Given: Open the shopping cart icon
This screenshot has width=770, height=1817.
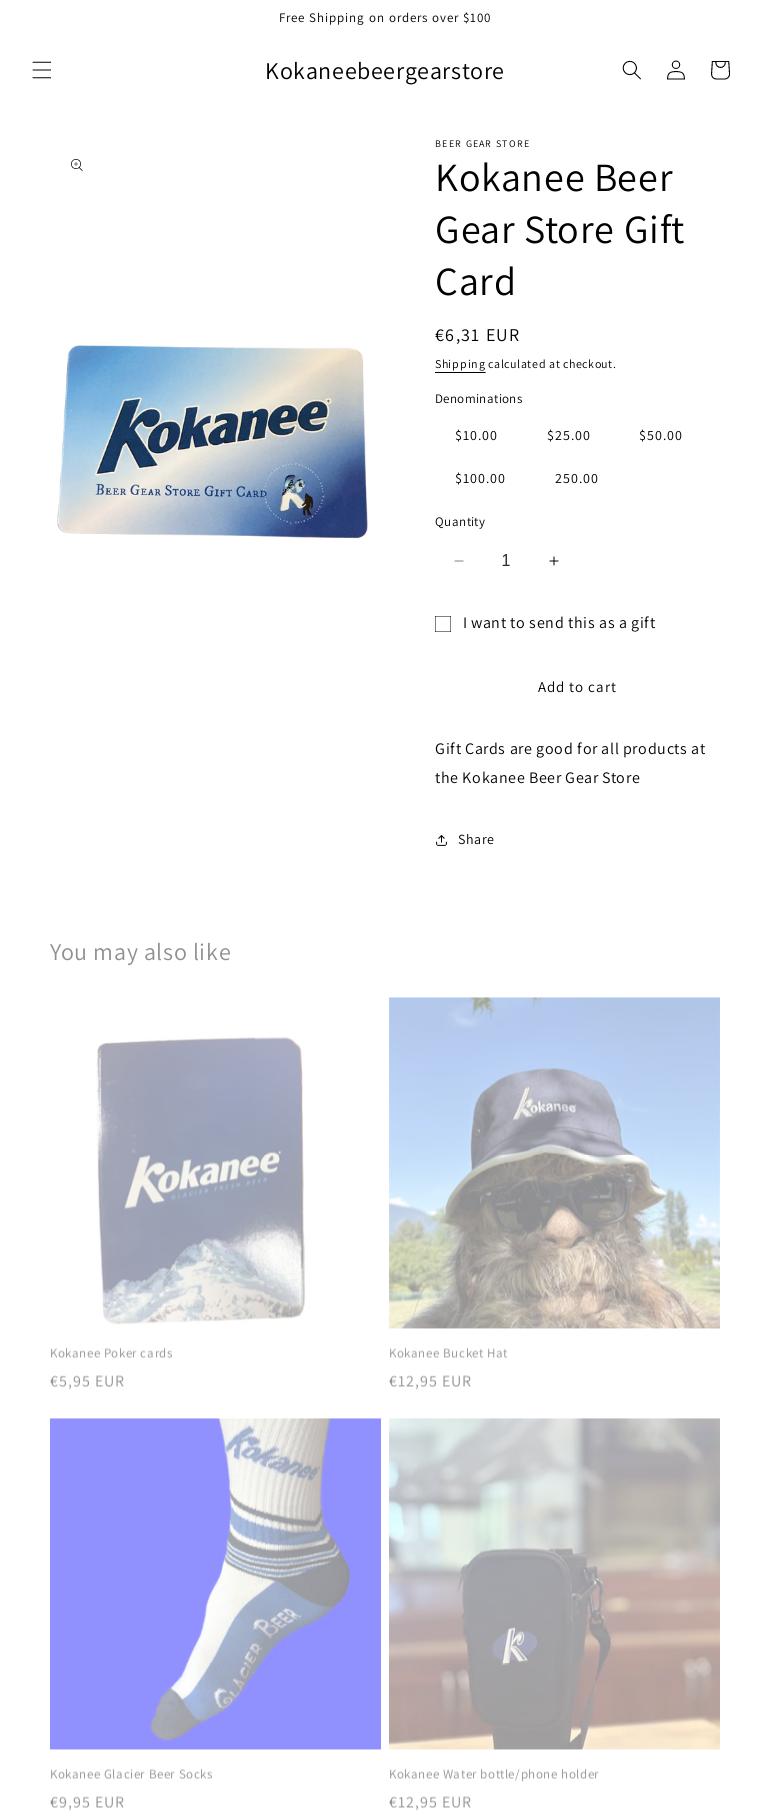Looking at the screenshot, I should click(720, 70).
